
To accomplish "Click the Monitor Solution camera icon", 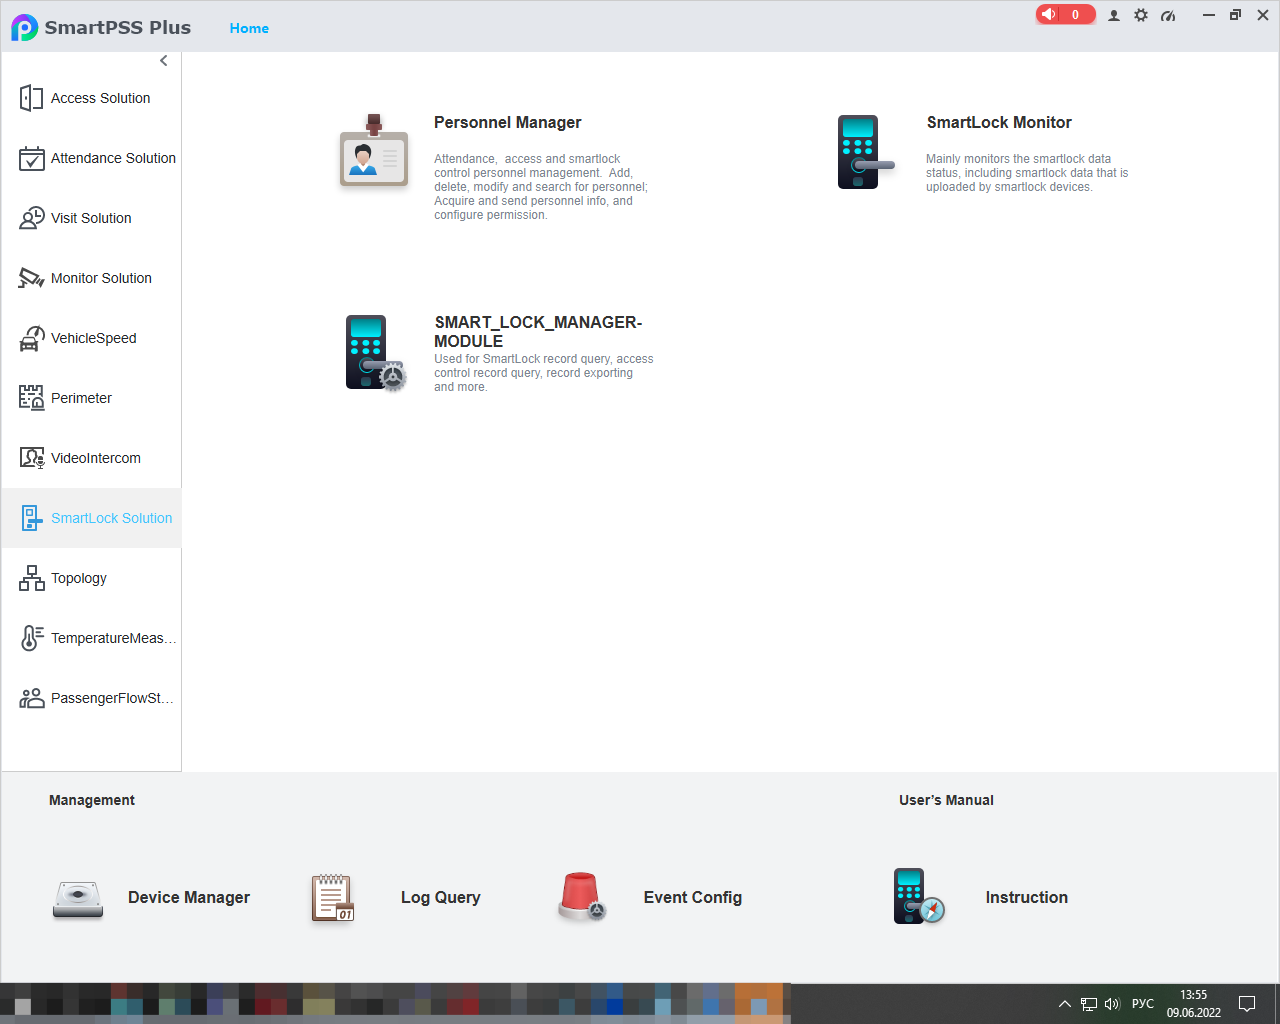I will point(31,278).
